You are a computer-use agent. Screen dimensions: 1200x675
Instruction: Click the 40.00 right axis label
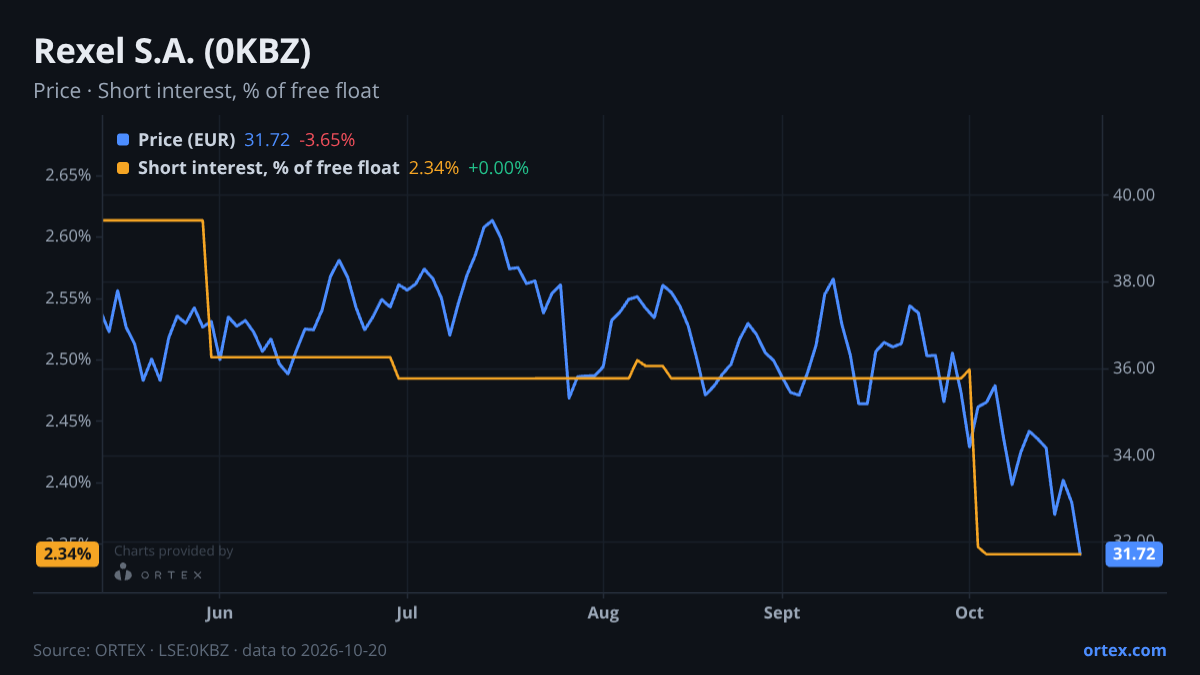[1134, 195]
